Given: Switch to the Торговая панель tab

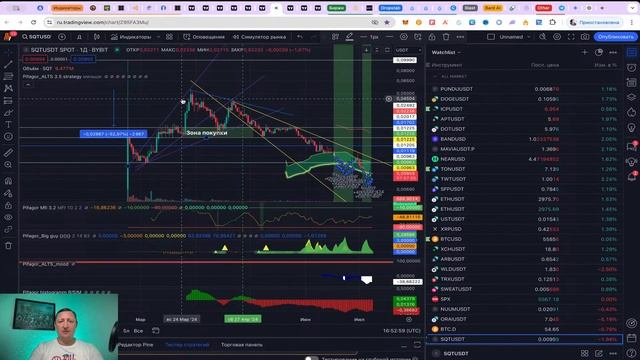Looking at the screenshot, I should pos(242,345).
